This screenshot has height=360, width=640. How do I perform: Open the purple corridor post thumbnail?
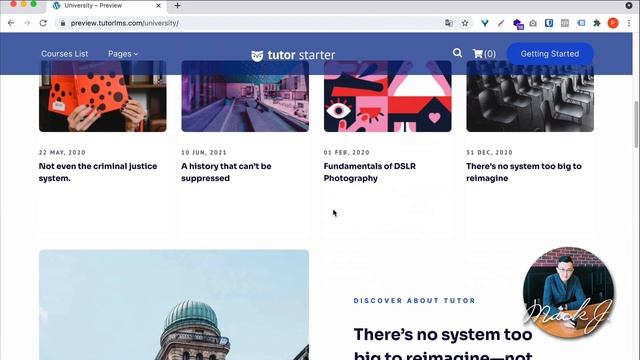coord(245,96)
